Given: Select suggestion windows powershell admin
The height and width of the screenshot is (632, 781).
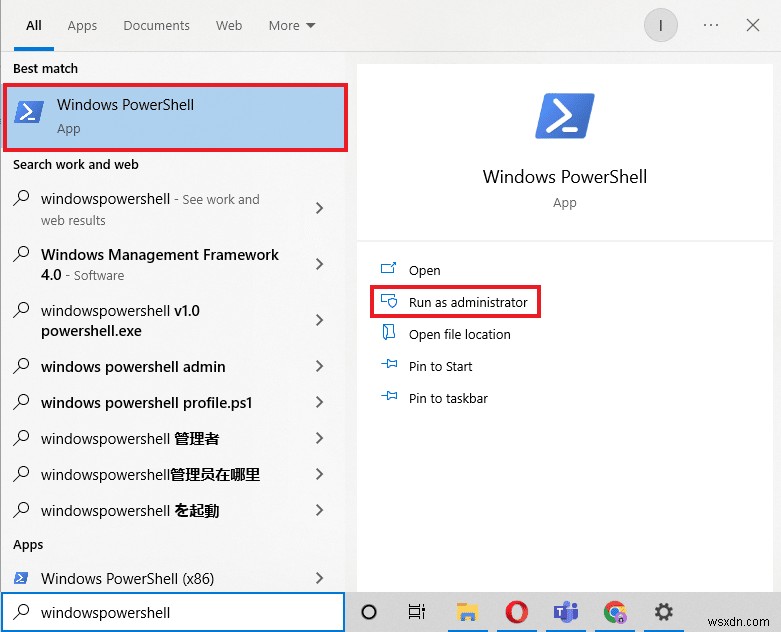Looking at the screenshot, I should 133,367.
